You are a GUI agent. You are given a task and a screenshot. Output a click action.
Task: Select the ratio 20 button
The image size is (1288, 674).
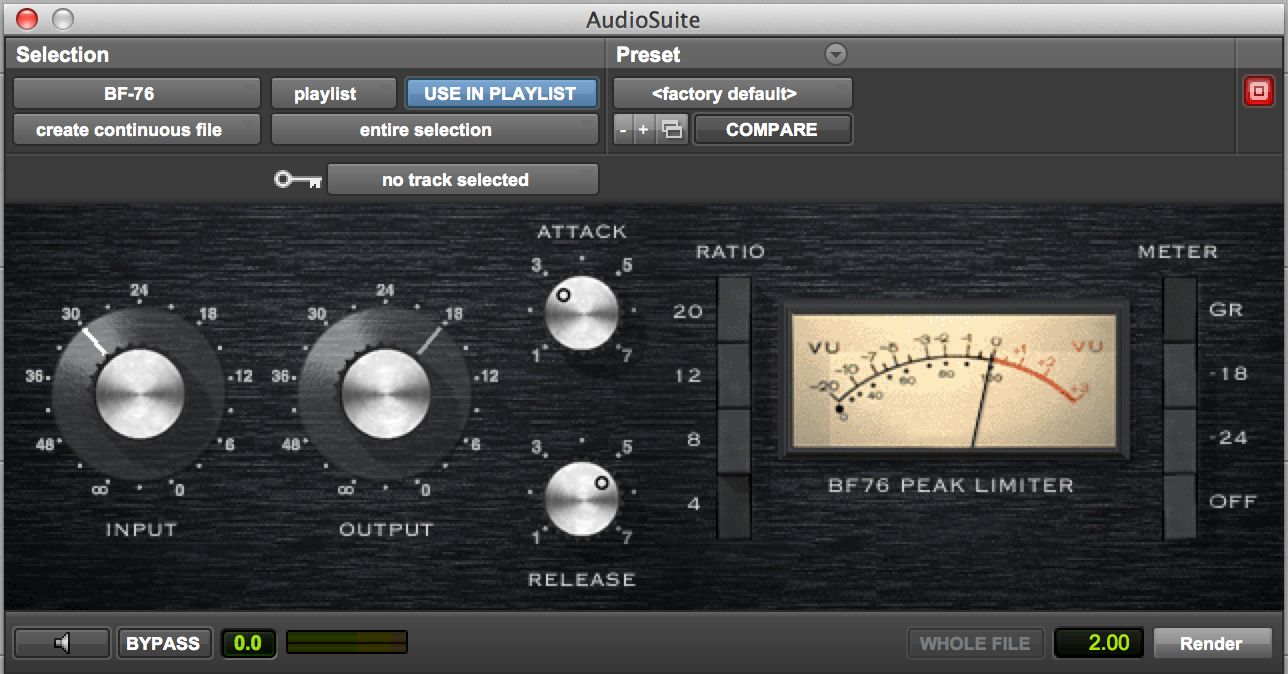(x=734, y=310)
